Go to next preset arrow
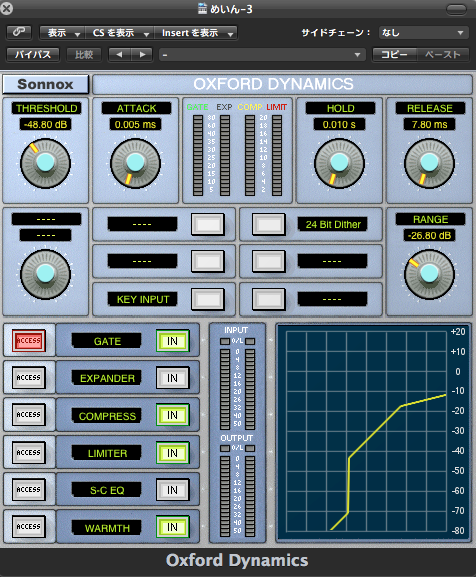Screen dimensions: 476x577 [x=142, y=55]
